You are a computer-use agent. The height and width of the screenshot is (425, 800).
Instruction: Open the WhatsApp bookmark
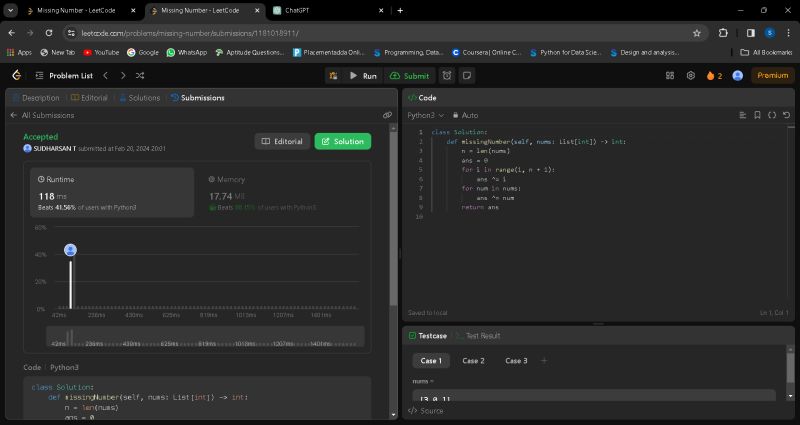187,52
